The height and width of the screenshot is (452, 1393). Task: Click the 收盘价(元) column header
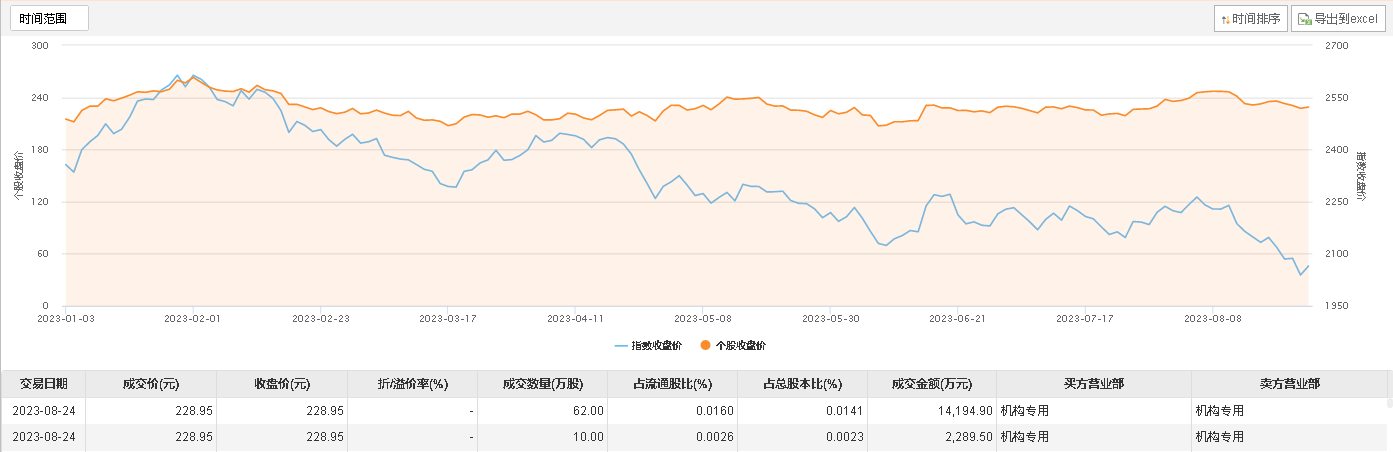[281, 384]
